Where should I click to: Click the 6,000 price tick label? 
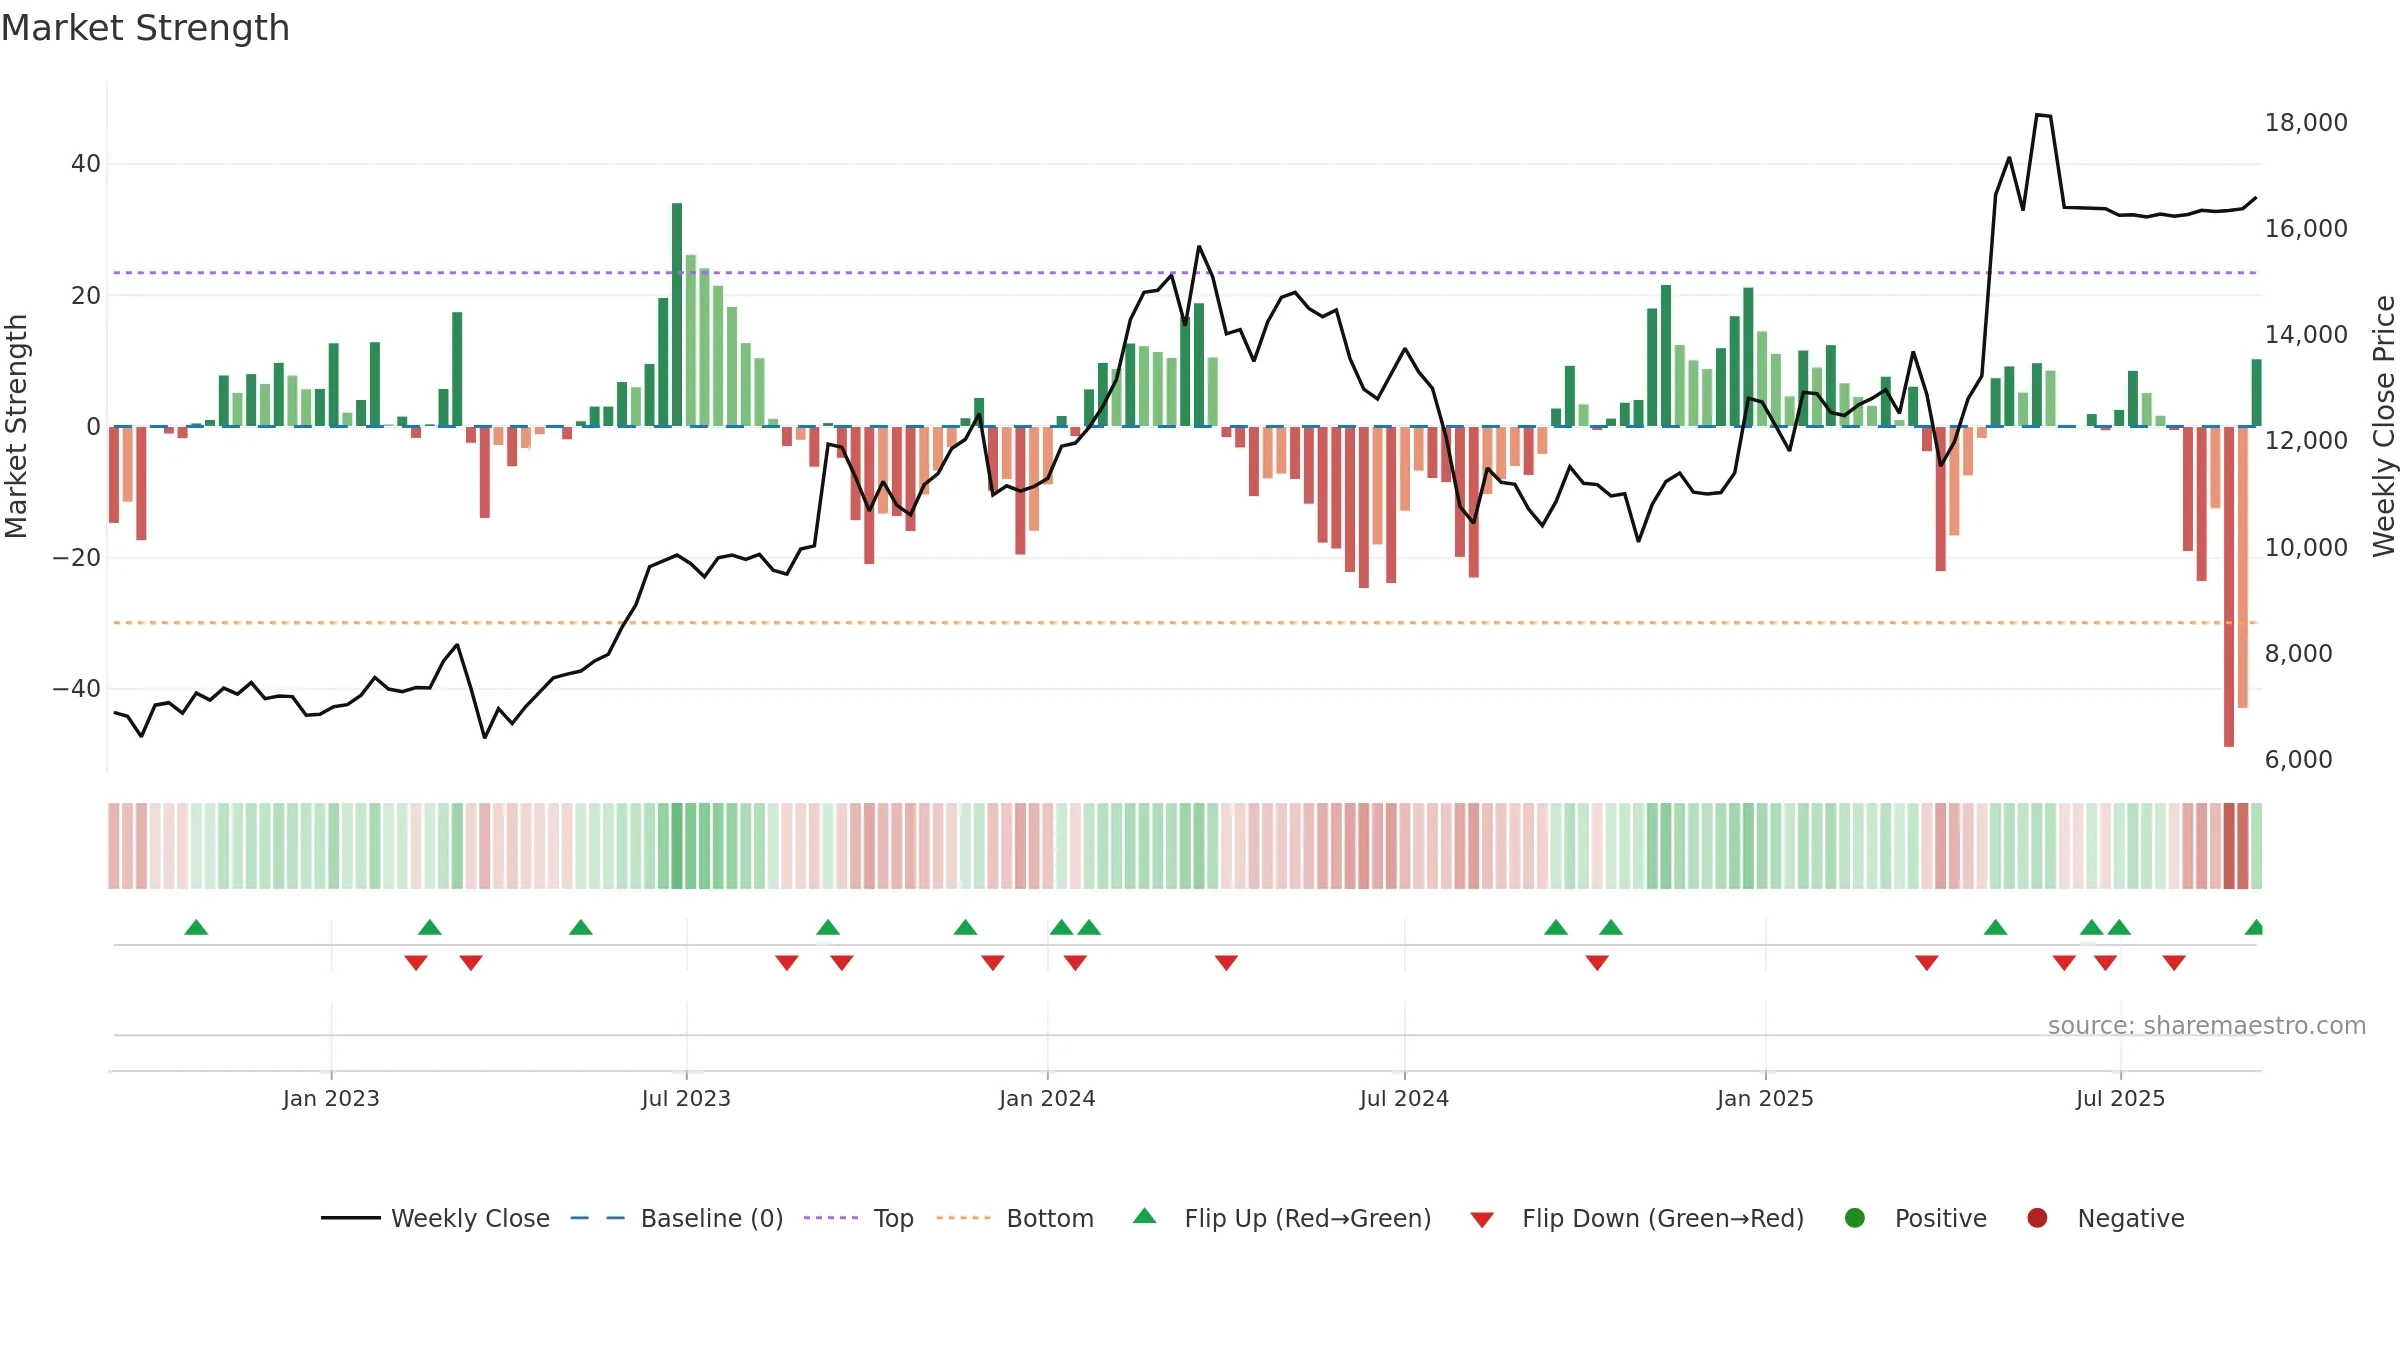pos(2299,760)
